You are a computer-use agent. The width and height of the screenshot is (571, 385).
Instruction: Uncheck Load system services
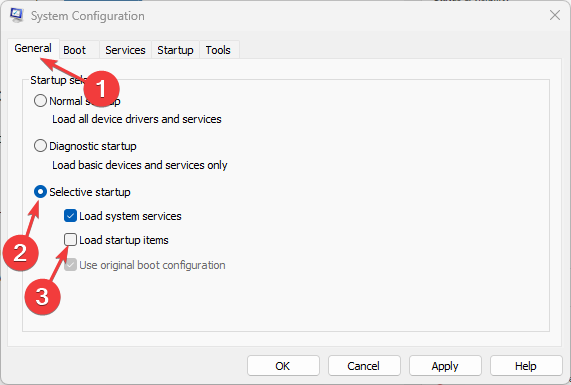point(70,216)
